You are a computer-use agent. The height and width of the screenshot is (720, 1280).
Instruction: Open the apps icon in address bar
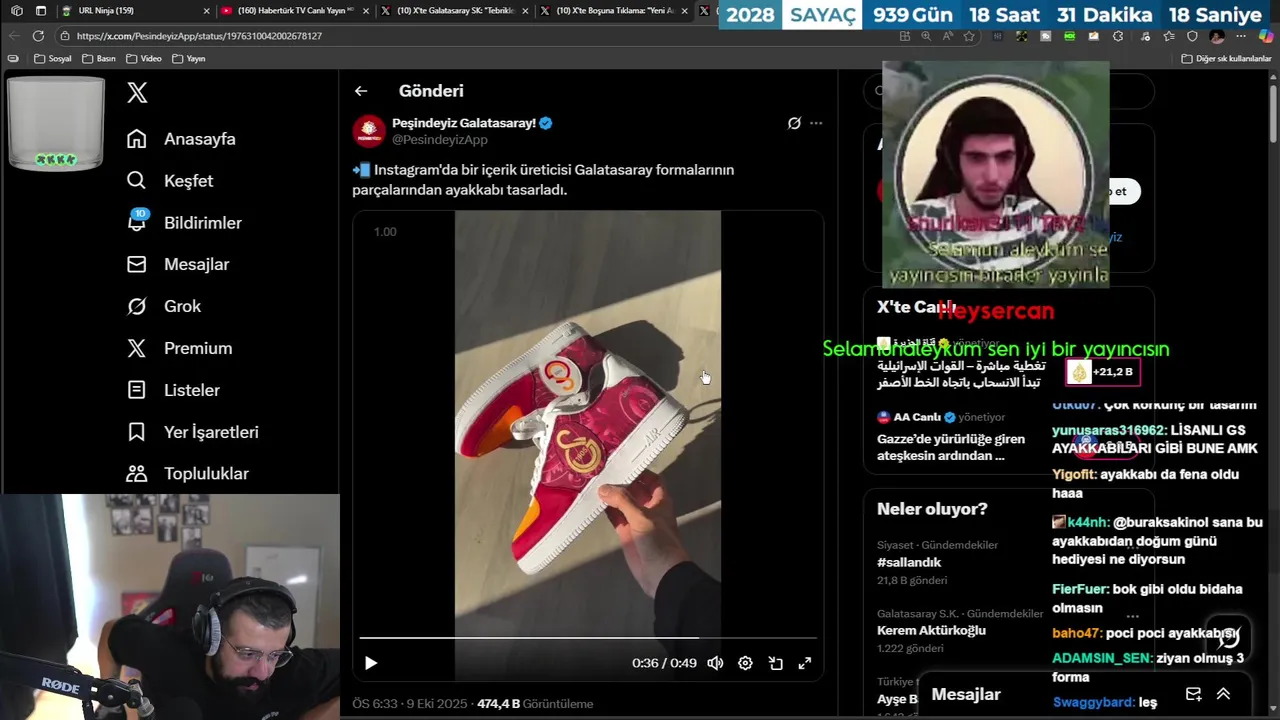[905, 36]
